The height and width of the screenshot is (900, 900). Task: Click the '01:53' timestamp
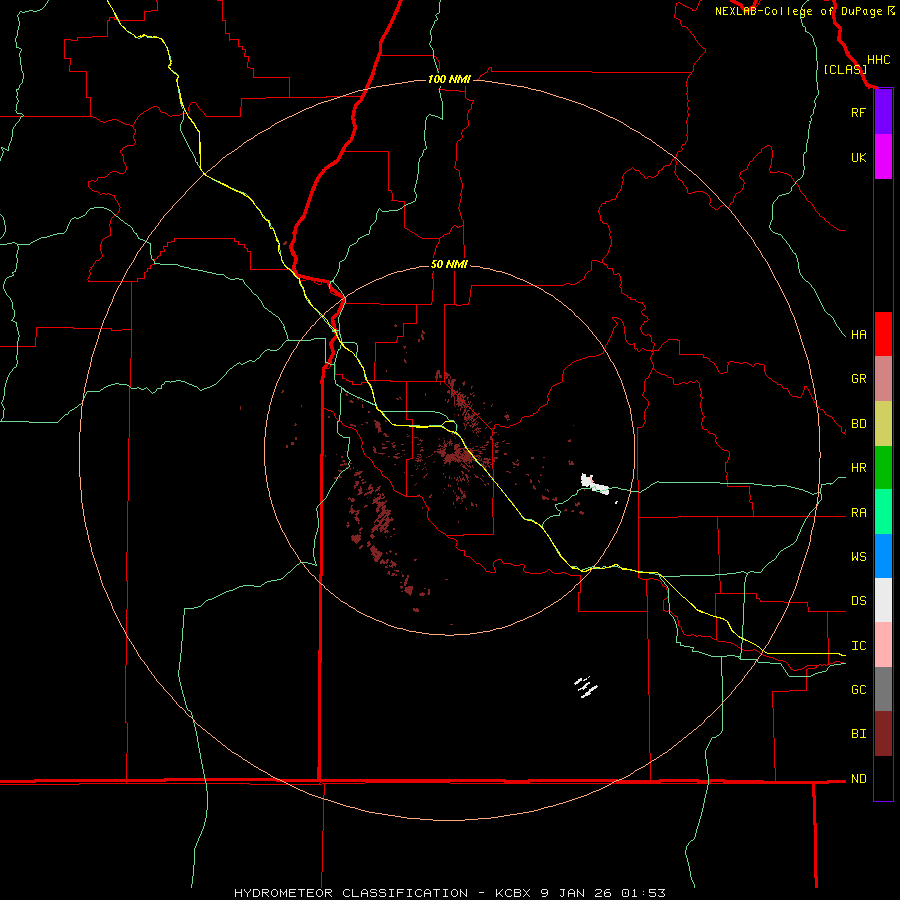643,893
